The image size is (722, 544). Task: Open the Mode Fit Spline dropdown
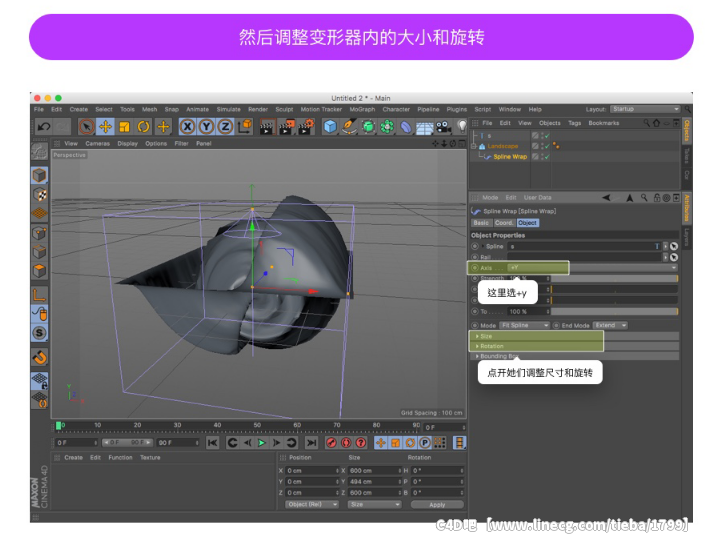click(x=524, y=325)
